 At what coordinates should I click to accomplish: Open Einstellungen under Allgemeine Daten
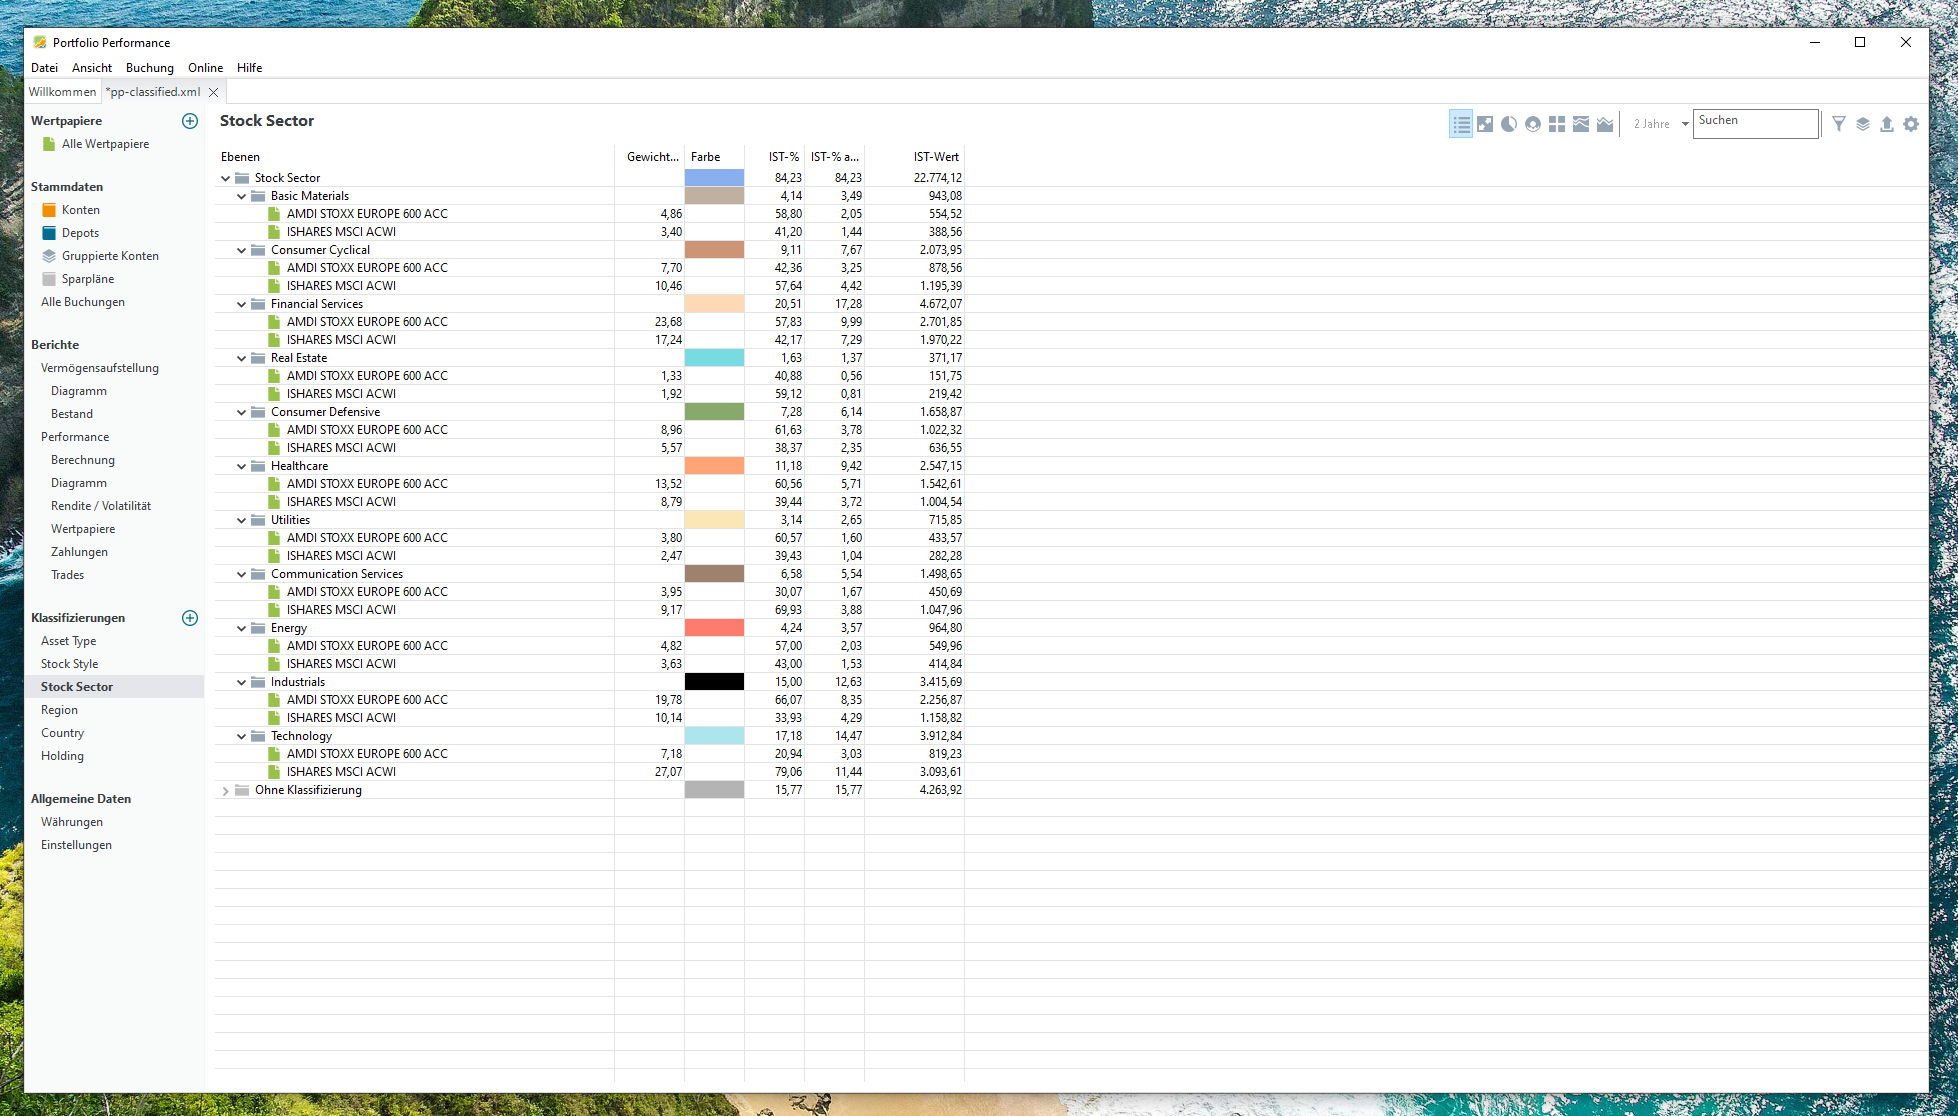76,845
